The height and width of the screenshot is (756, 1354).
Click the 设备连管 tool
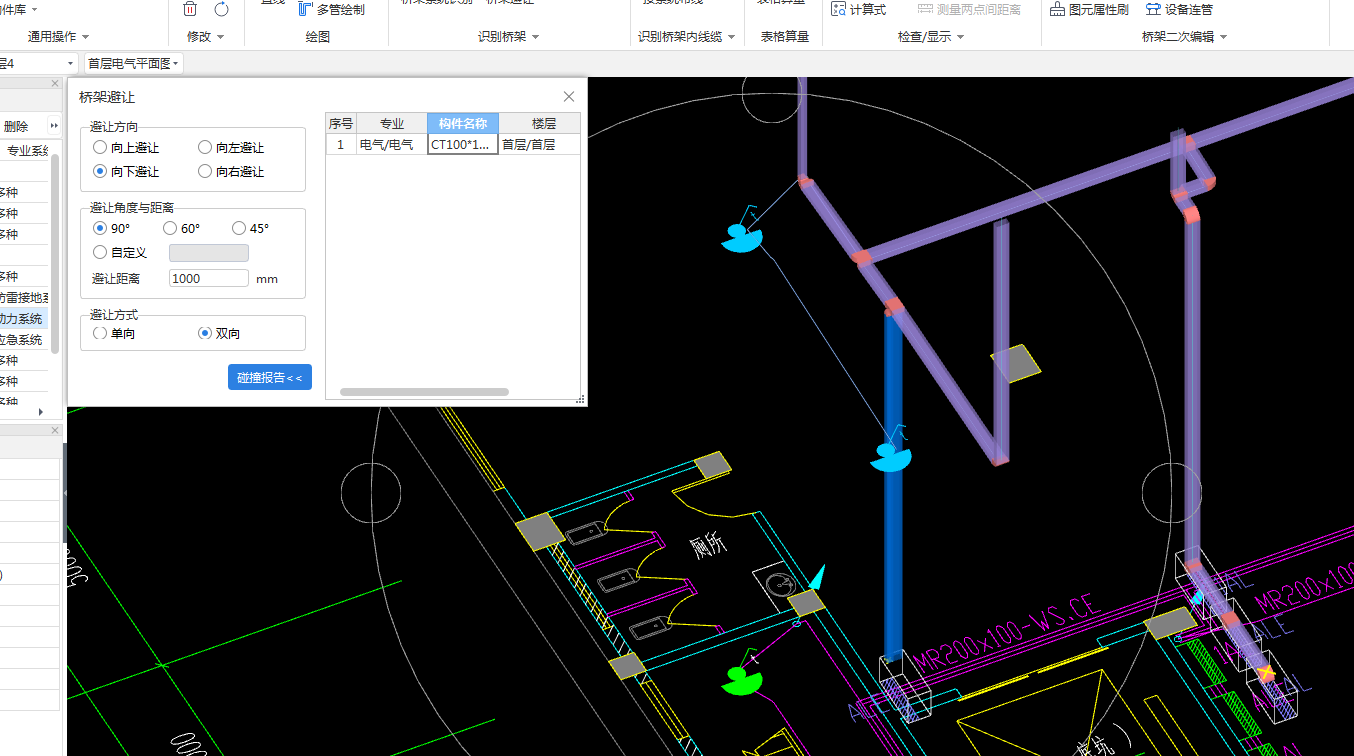click(x=1179, y=9)
